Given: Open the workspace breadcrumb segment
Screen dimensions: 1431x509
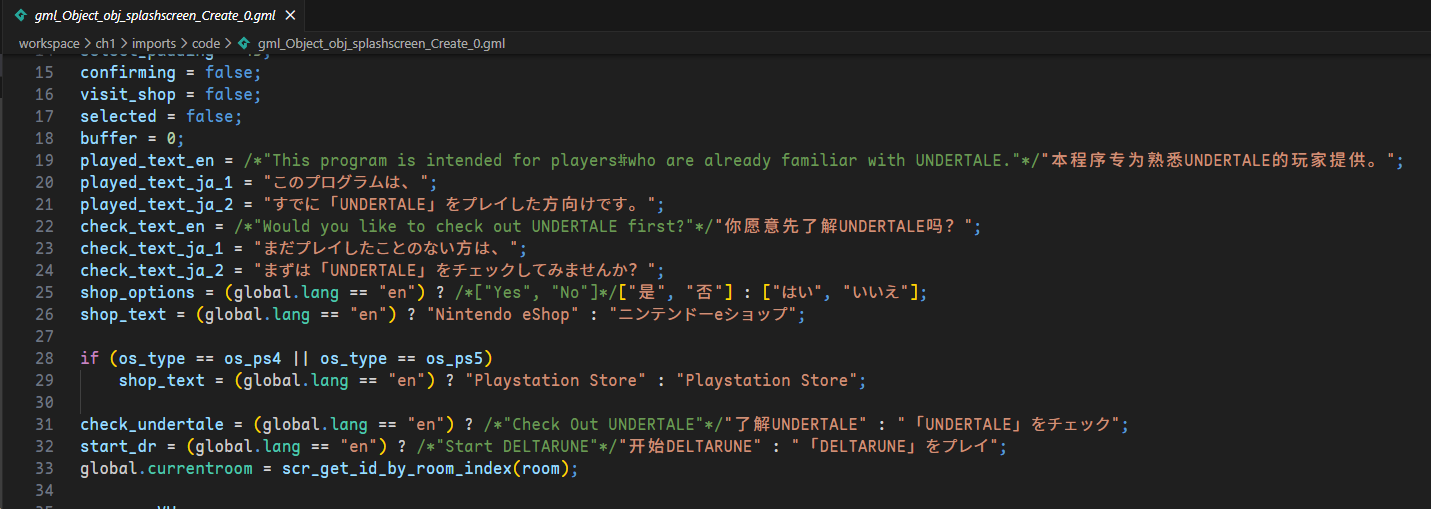Looking at the screenshot, I should click(x=49, y=44).
